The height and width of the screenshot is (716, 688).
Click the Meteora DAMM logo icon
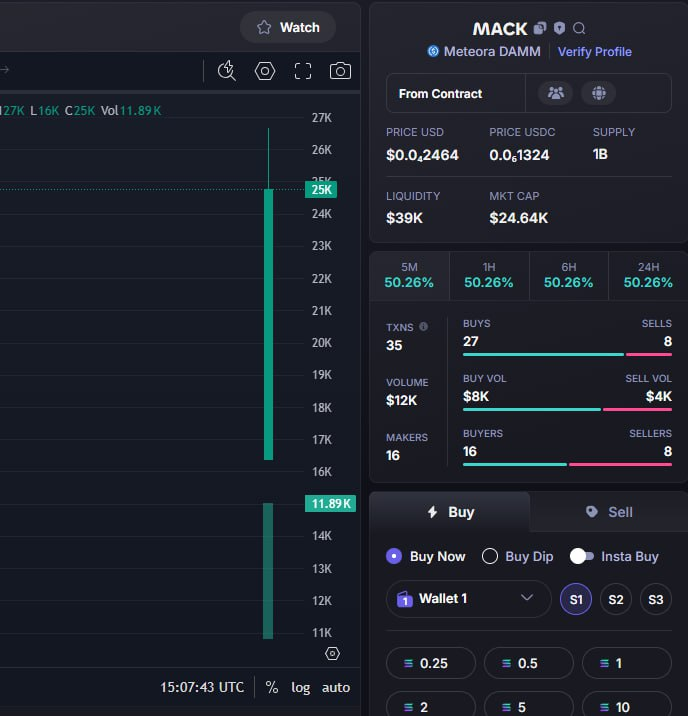coord(433,51)
